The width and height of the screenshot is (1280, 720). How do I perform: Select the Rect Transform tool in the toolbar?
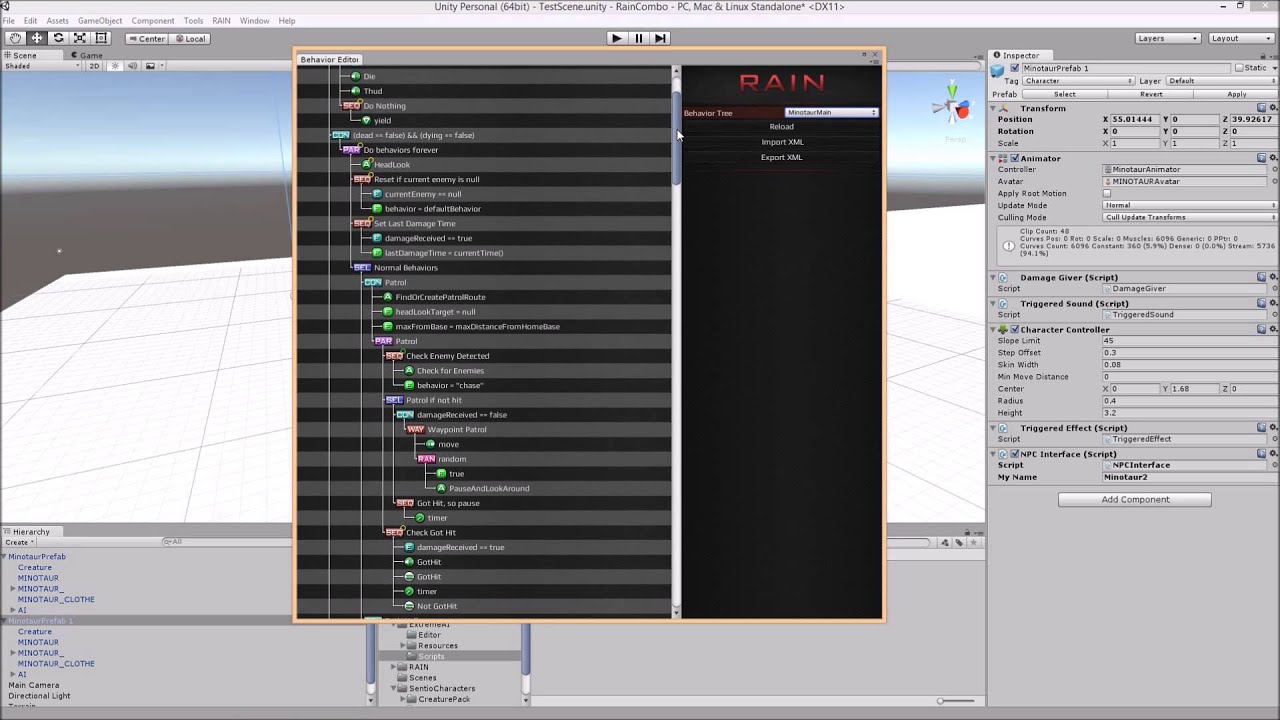tap(100, 38)
